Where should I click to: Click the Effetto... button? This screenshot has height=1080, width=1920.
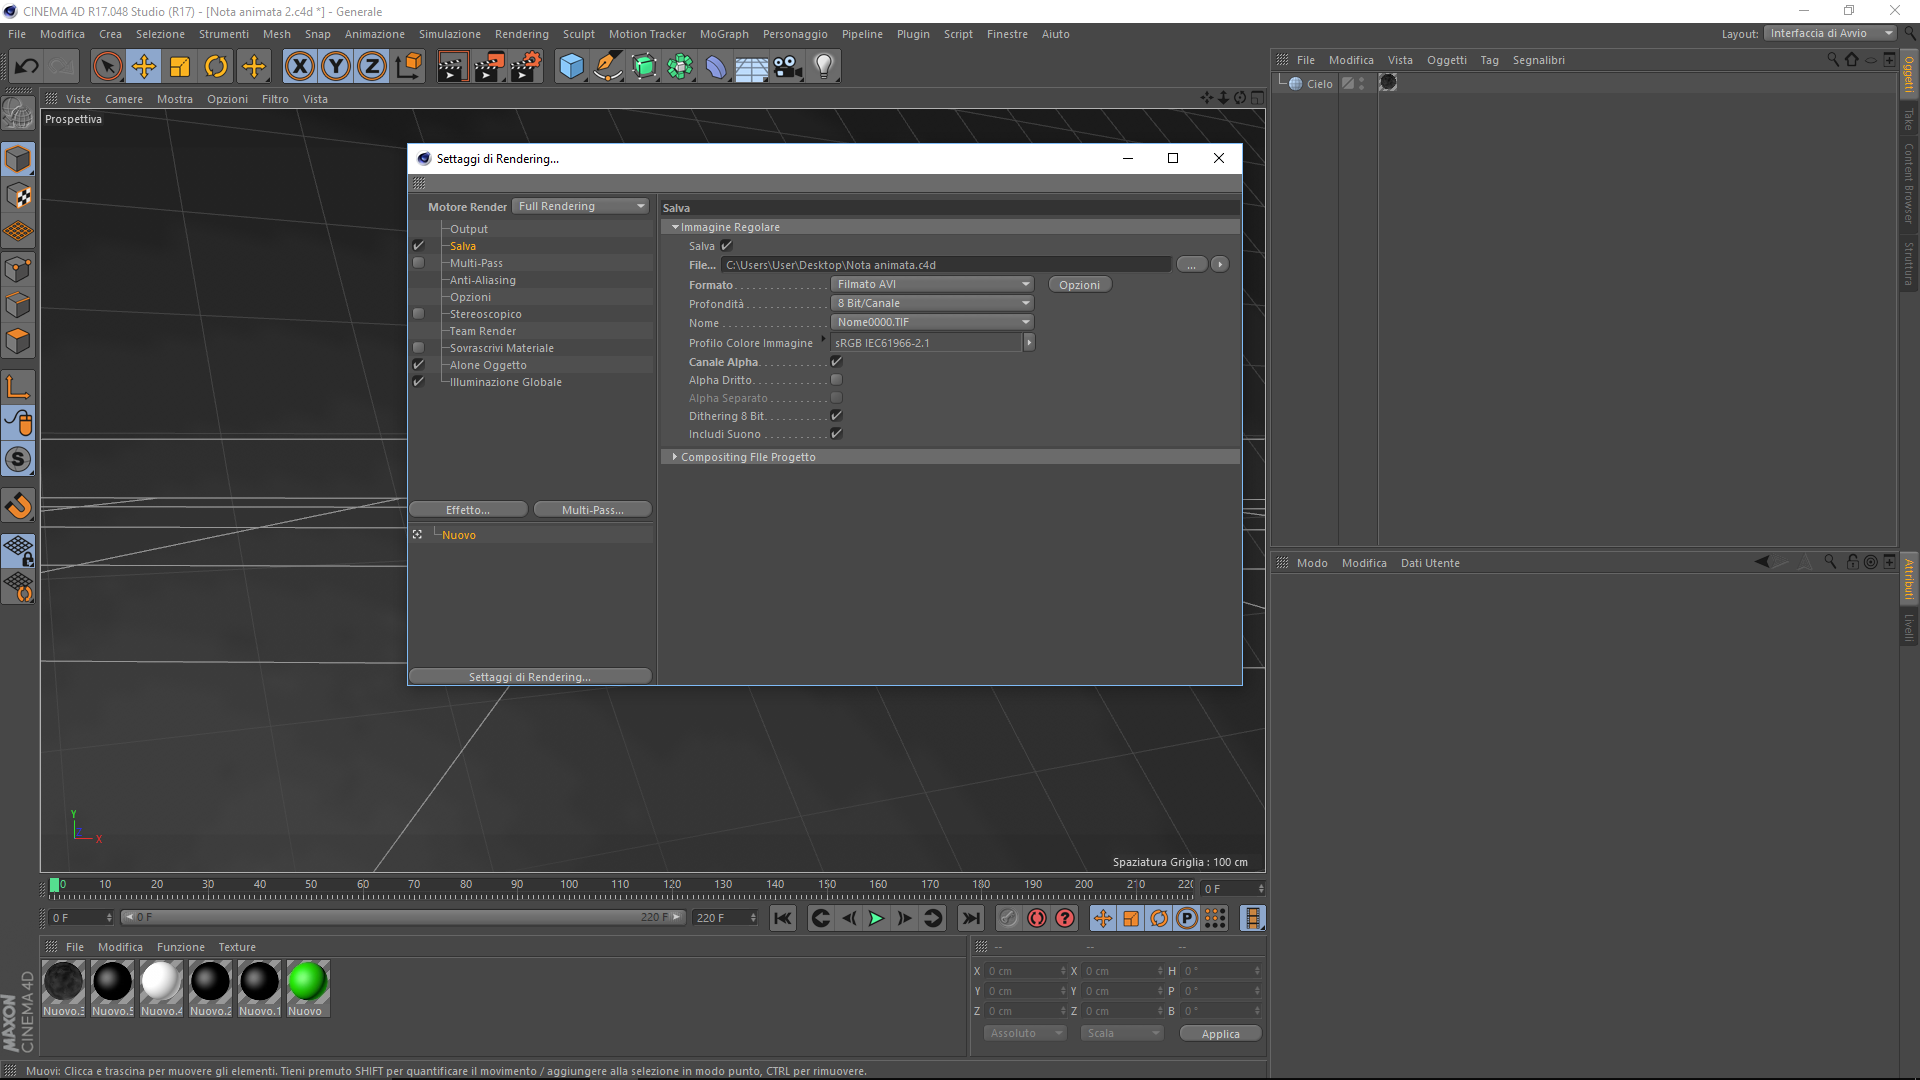coord(468,510)
